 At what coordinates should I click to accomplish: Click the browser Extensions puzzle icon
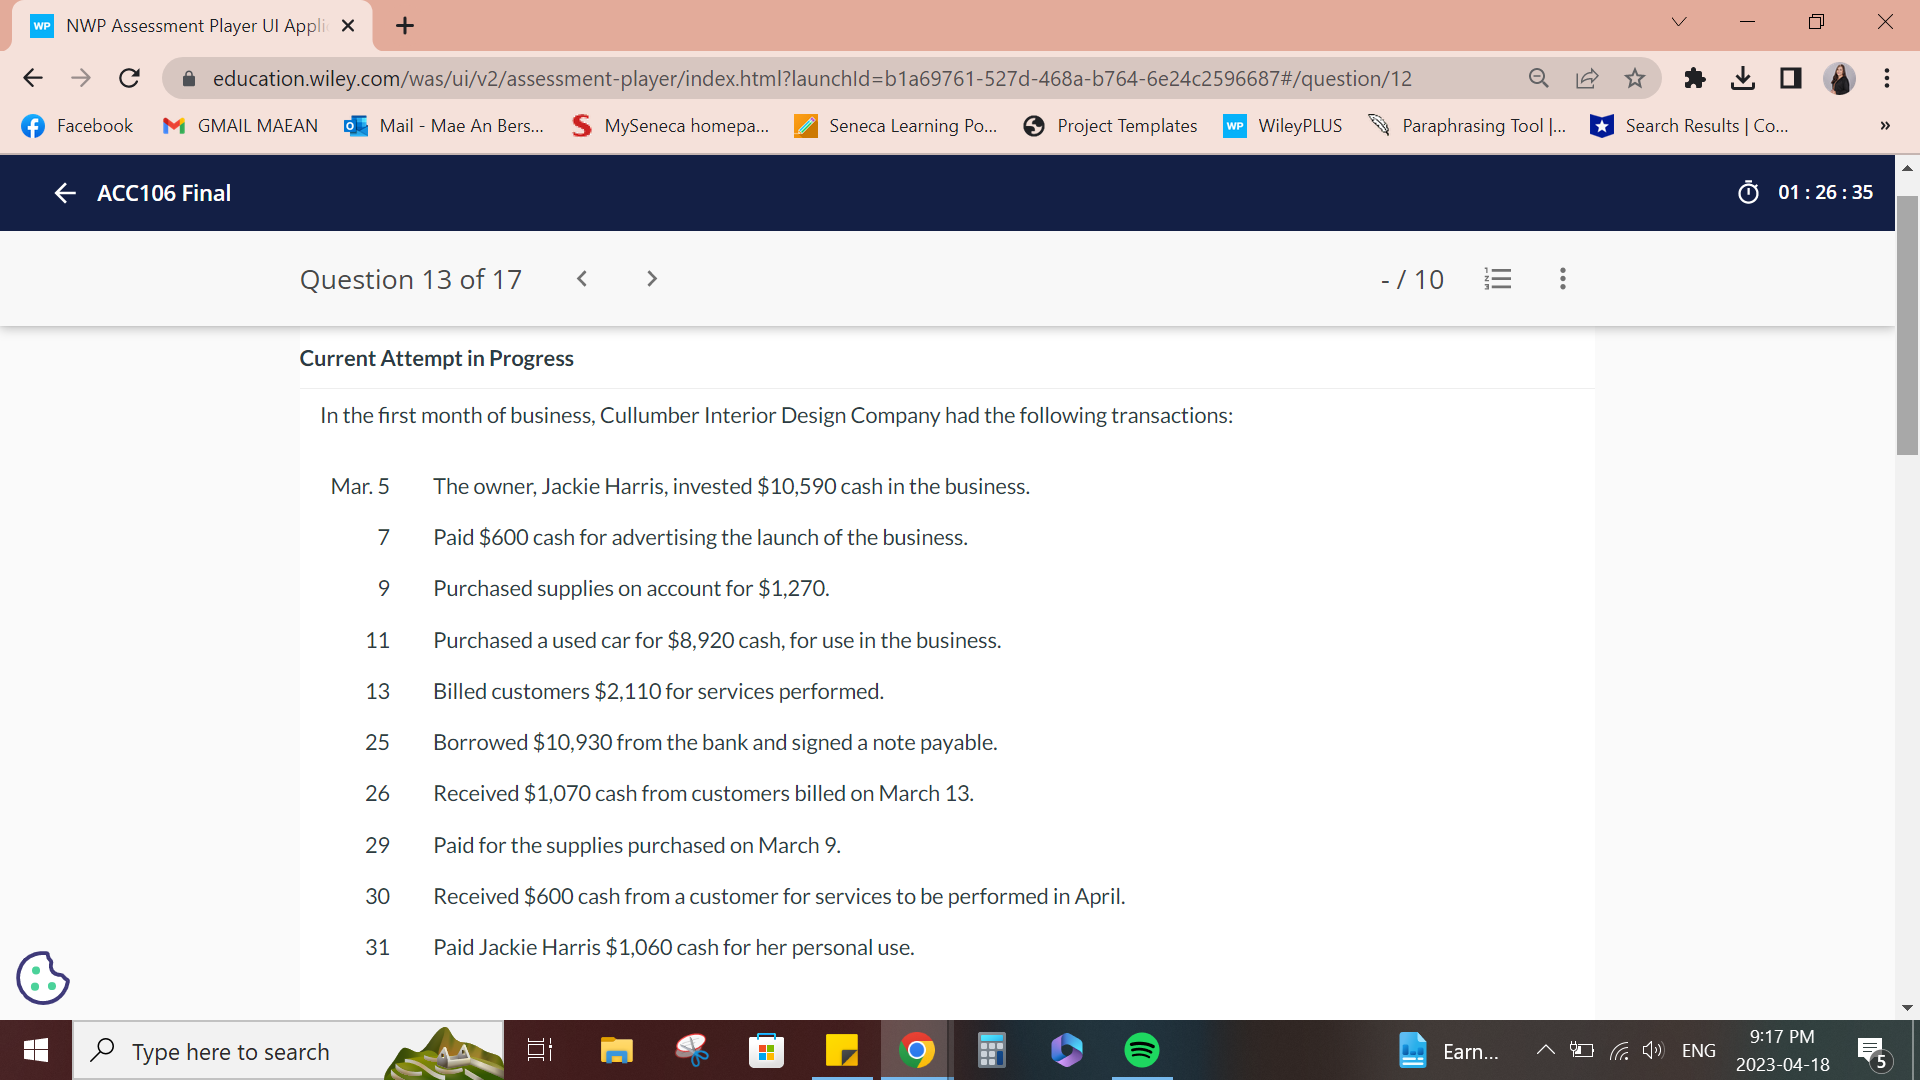point(1694,78)
